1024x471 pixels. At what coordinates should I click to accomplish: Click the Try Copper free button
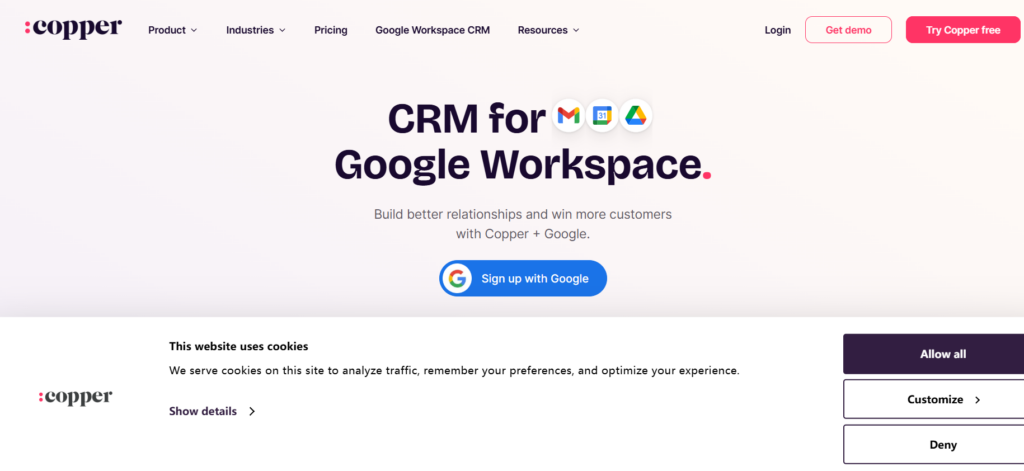(962, 30)
